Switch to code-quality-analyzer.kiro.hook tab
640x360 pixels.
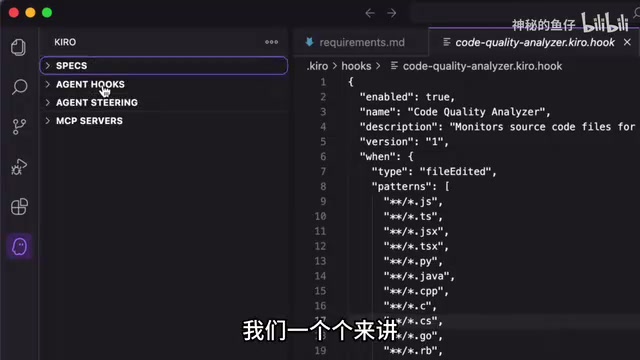pyautogui.click(x=535, y=42)
